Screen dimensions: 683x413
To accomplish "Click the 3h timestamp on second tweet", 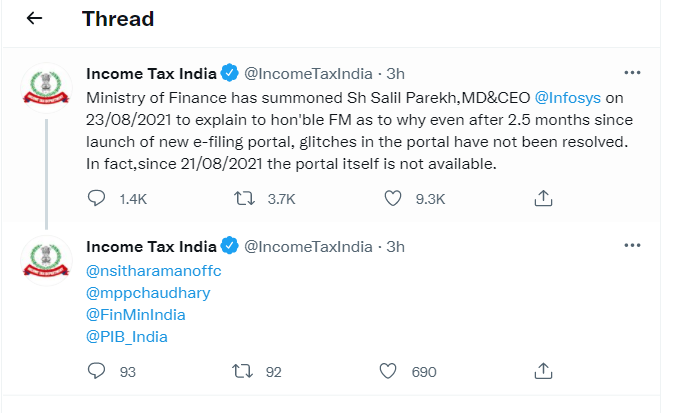I will pyautogui.click(x=395, y=246).
